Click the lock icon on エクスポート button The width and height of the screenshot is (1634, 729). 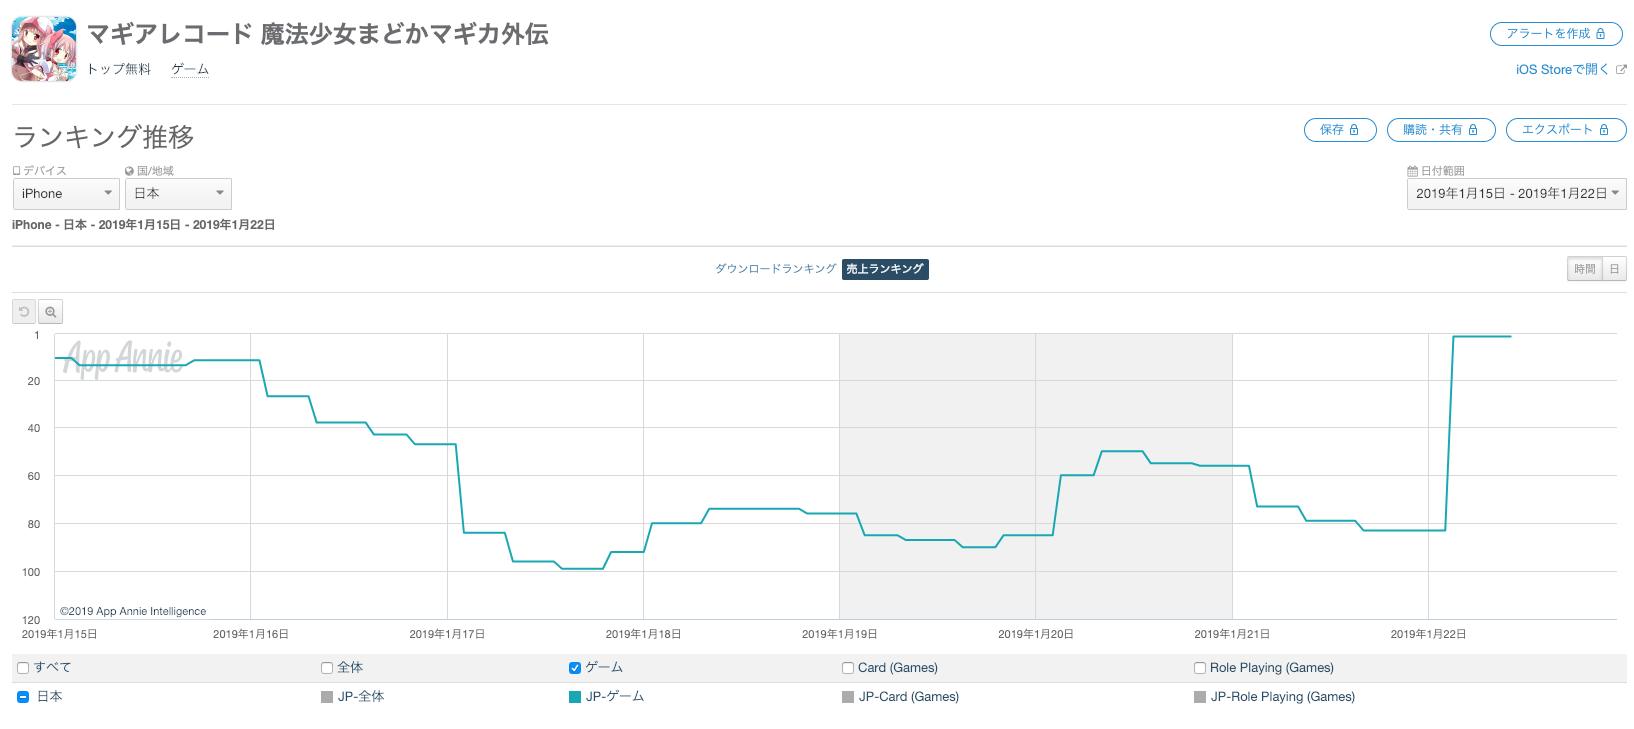[1604, 130]
